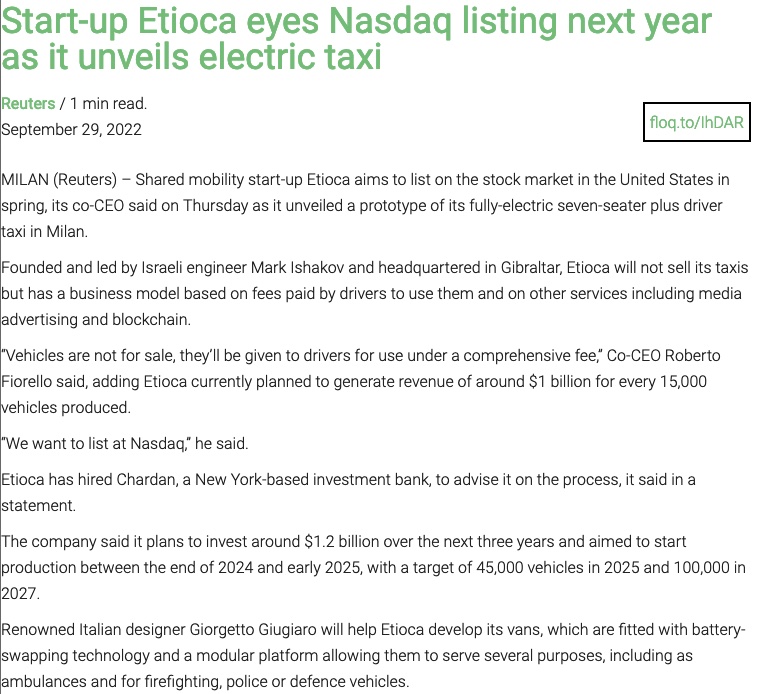Viewport: 761px width, 694px height.
Task: Click the word Gibraltar in the article
Action: tap(531, 267)
